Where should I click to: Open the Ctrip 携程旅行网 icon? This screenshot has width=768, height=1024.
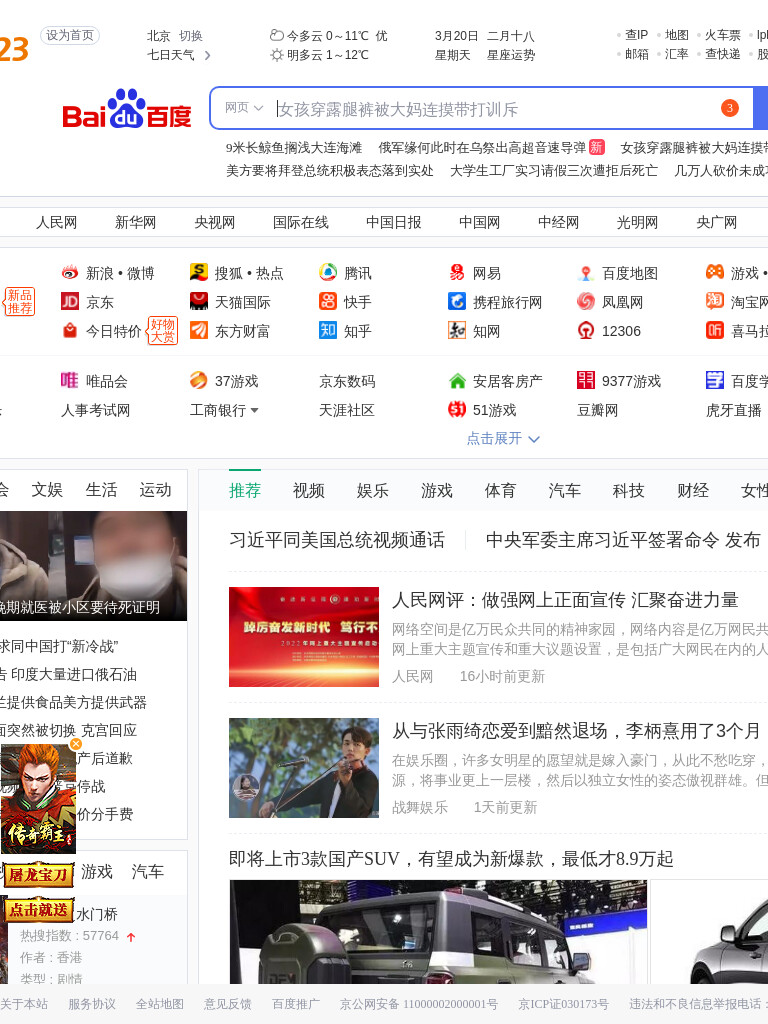pos(456,301)
